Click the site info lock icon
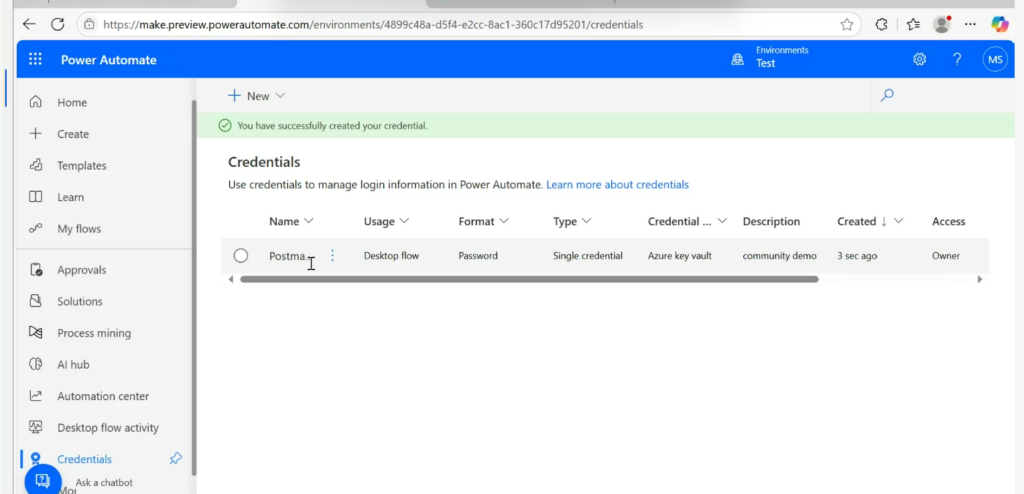 tap(89, 25)
